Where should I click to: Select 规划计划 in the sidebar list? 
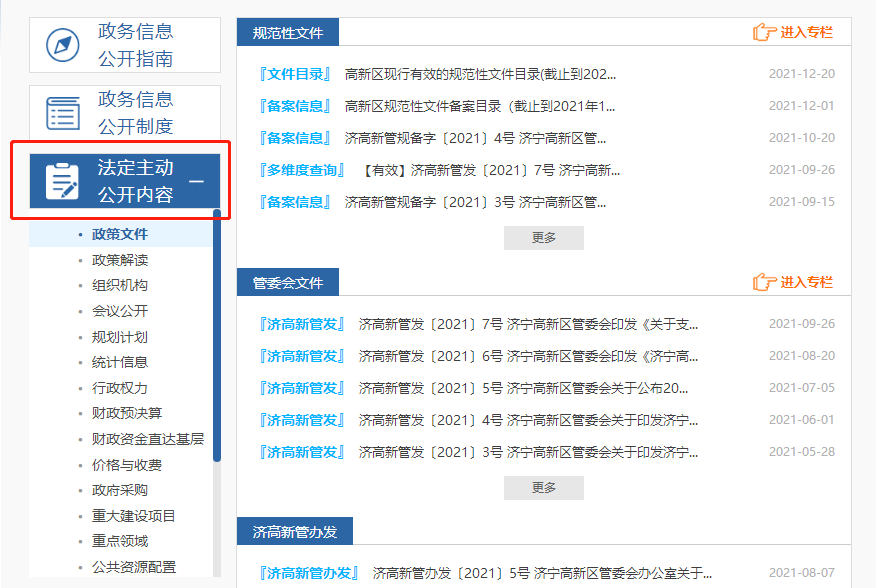pos(120,337)
